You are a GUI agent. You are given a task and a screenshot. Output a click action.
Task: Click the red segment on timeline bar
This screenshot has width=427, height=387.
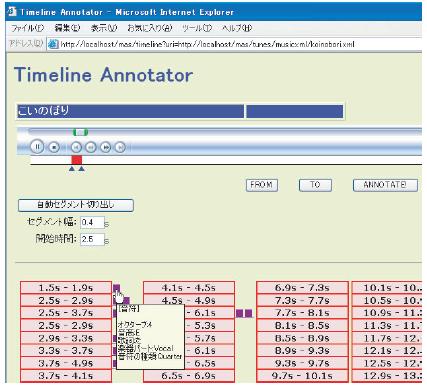click(x=77, y=160)
